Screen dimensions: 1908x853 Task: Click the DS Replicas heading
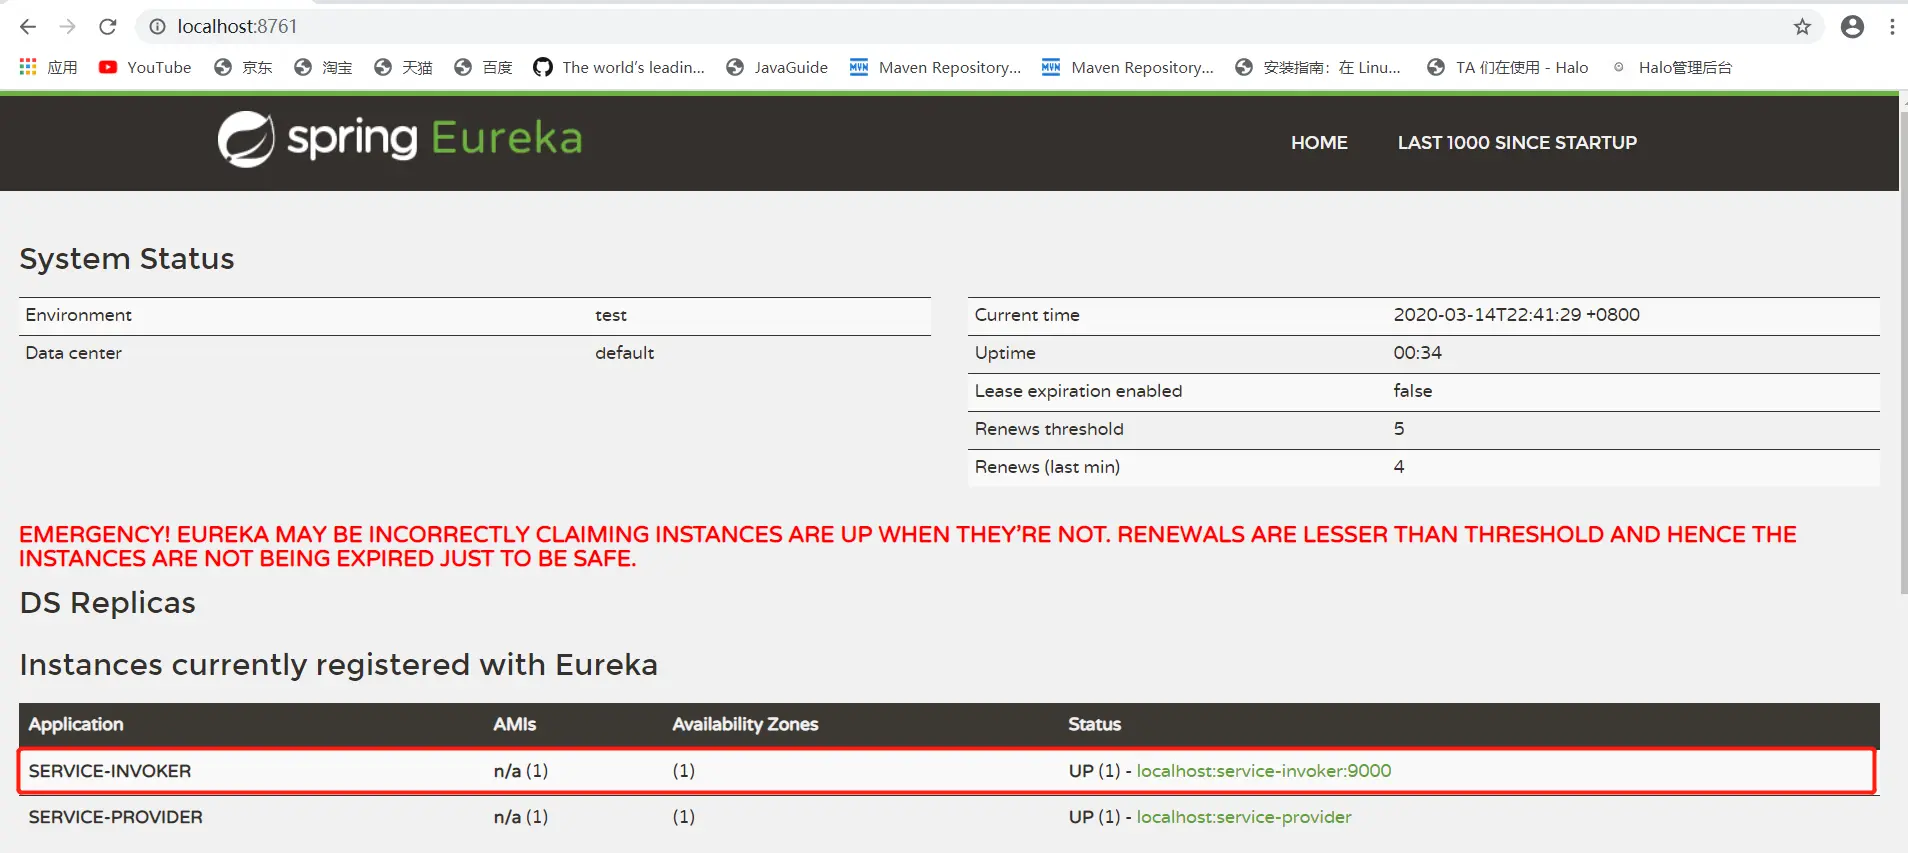108,603
